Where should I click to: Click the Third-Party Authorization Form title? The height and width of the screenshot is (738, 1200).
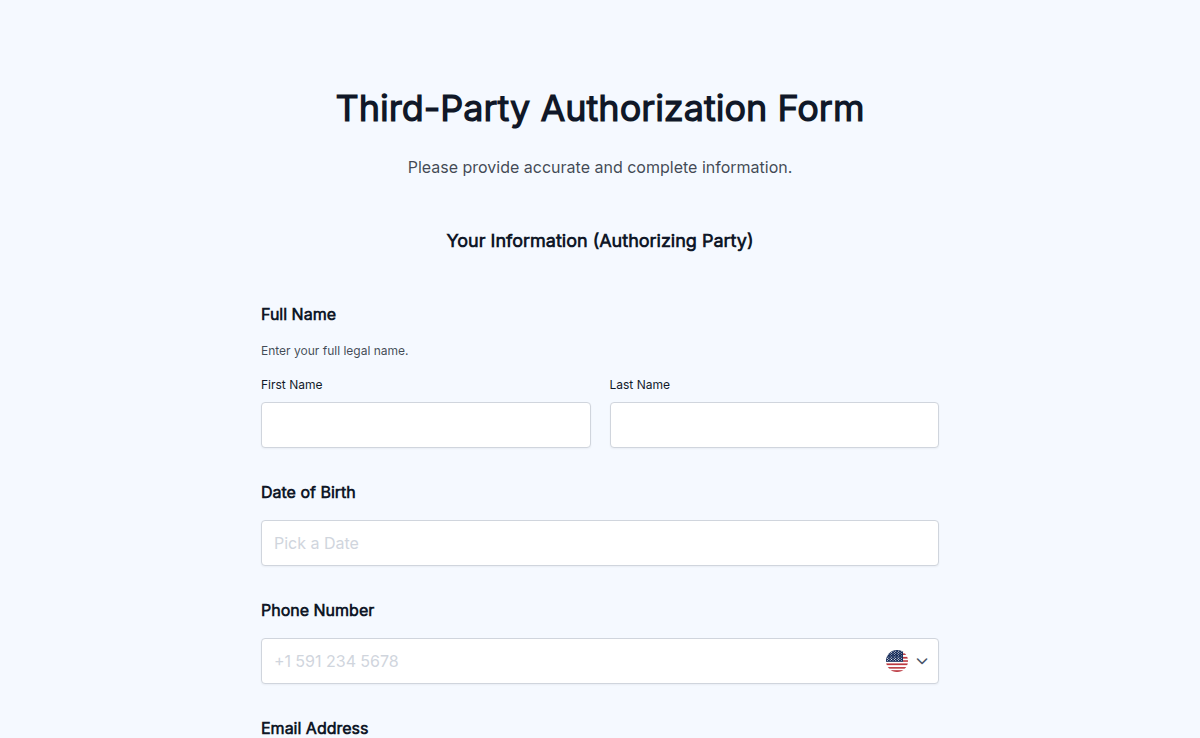pyautogui.click(x=599, y=108)
